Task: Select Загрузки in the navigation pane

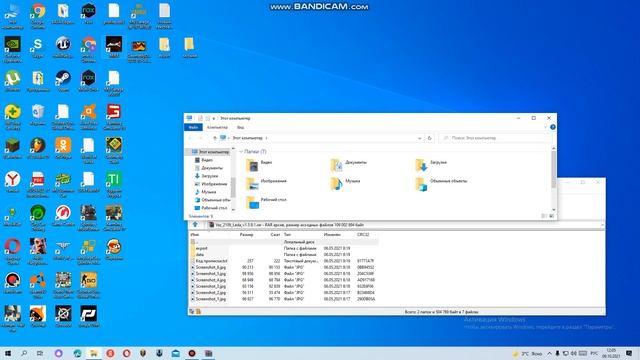Action: click(x=207, y=176)
